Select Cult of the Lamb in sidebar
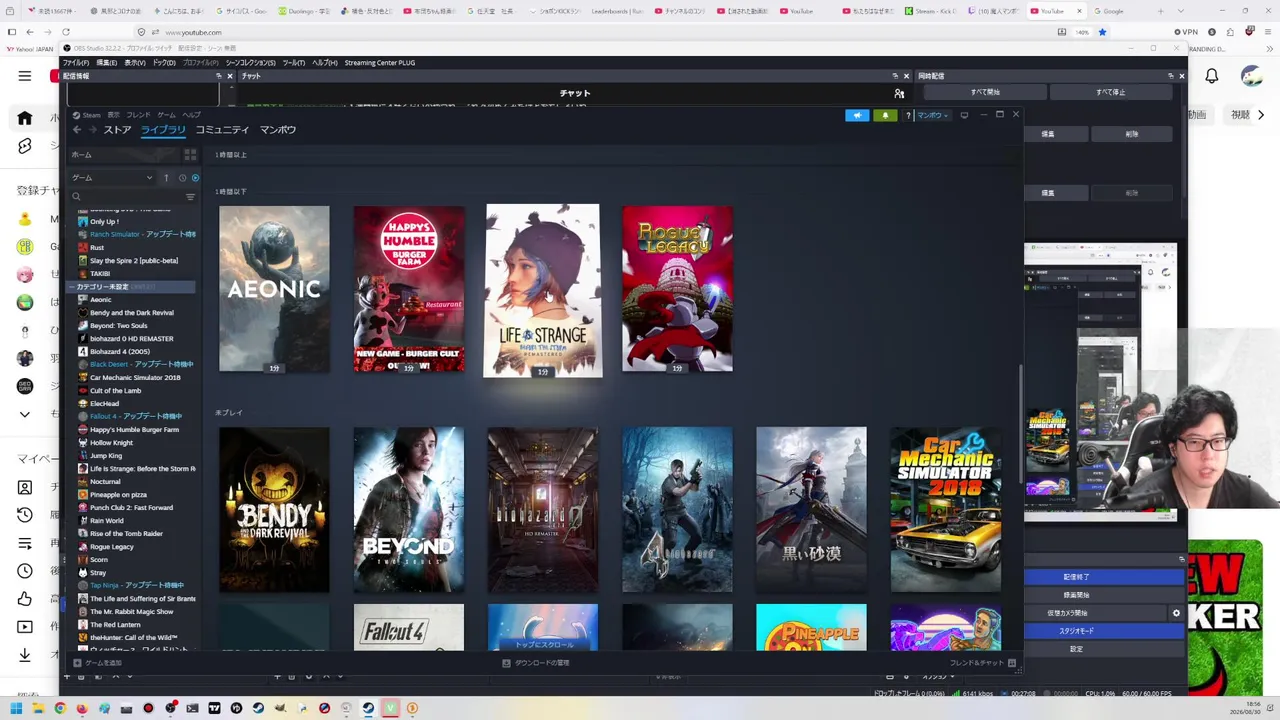This screenshot has height=720, width=1280. pos(116,391)
